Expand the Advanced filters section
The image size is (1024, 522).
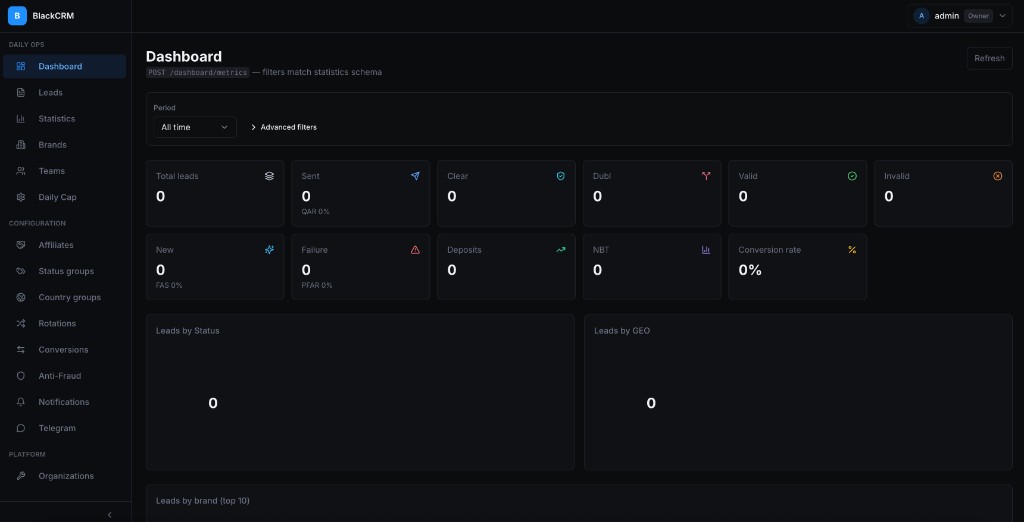pos(284,127)
